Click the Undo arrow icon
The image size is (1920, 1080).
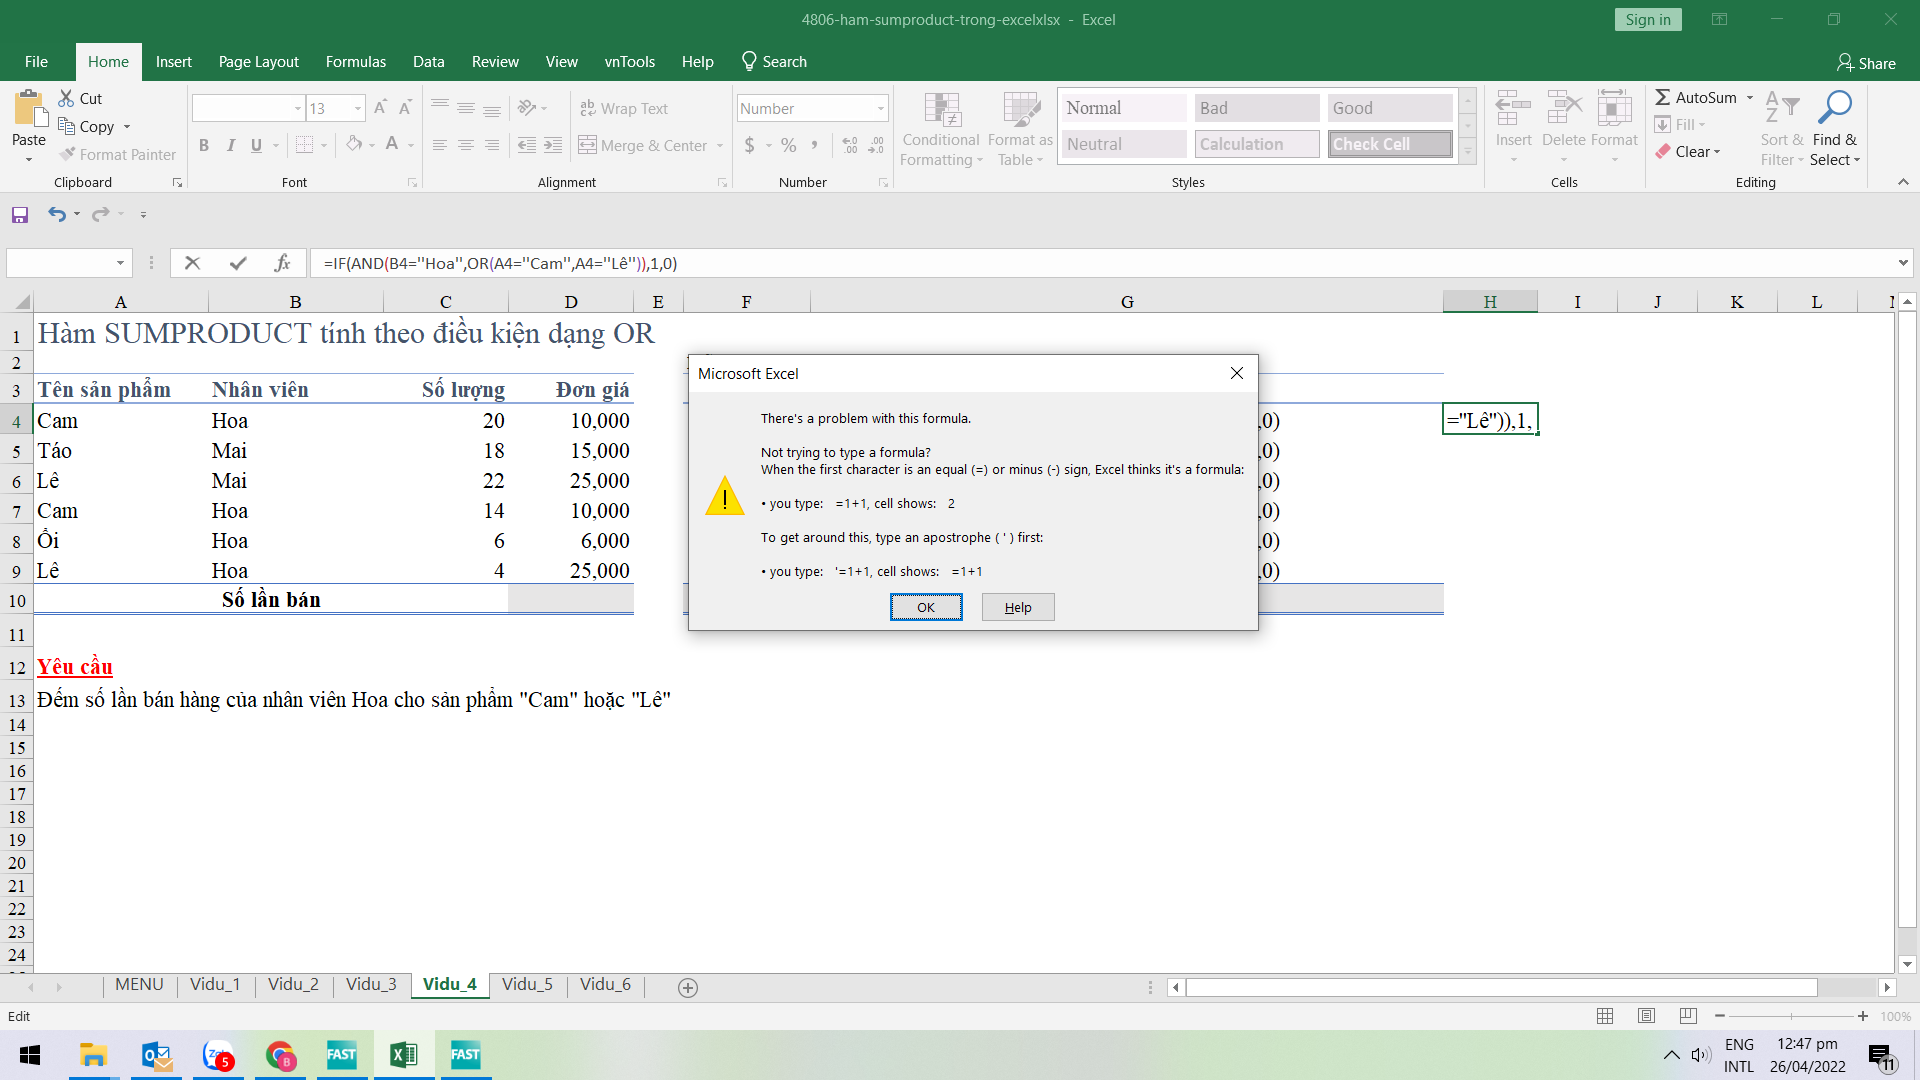pyautogui.click(x=57, y=214)
